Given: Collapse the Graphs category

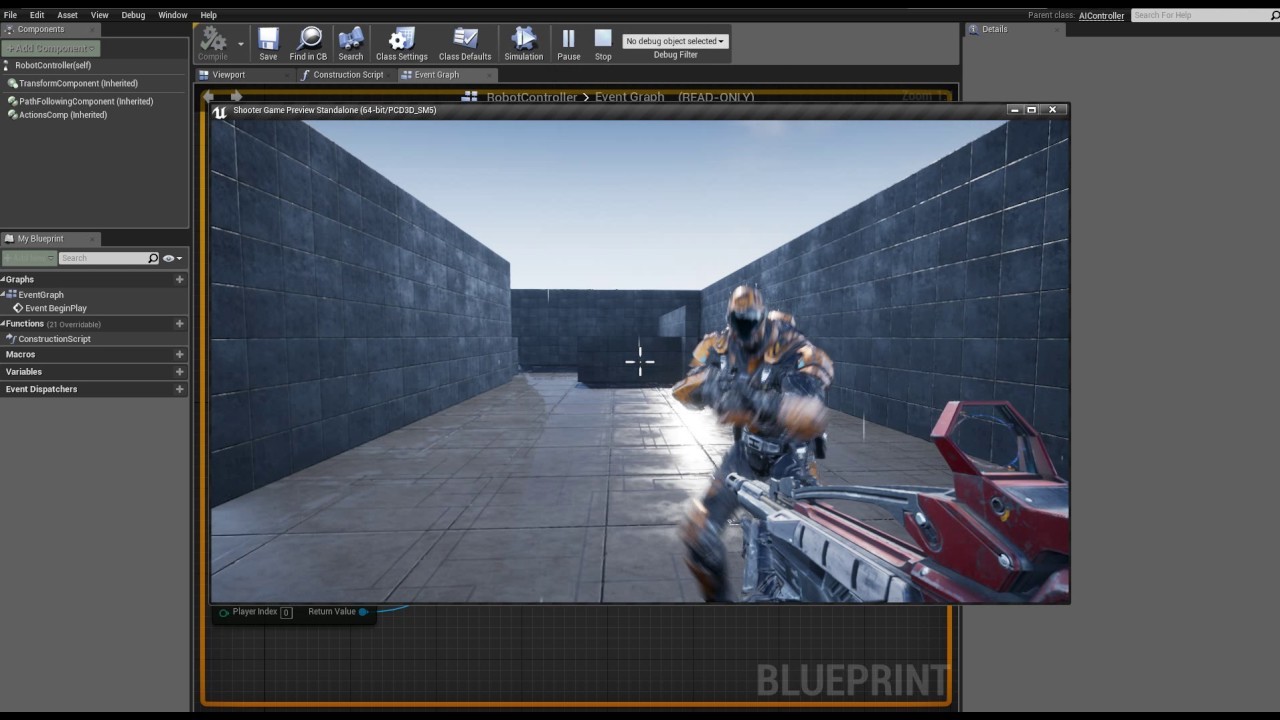Looking at the screenshot, I should (x=5, y=279).
